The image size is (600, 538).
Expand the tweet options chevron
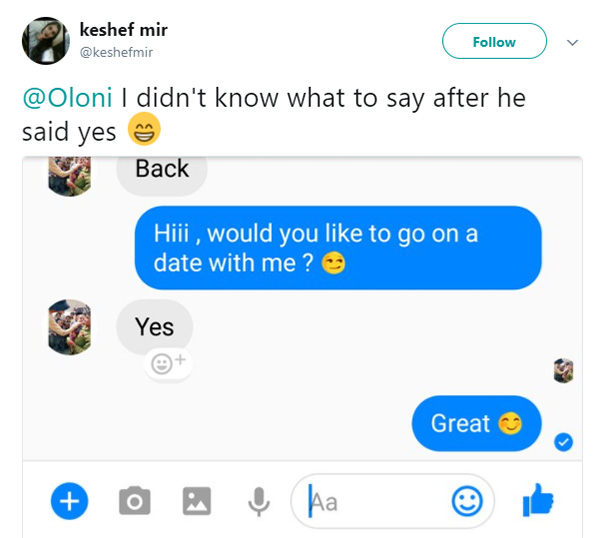coord(572,42)
